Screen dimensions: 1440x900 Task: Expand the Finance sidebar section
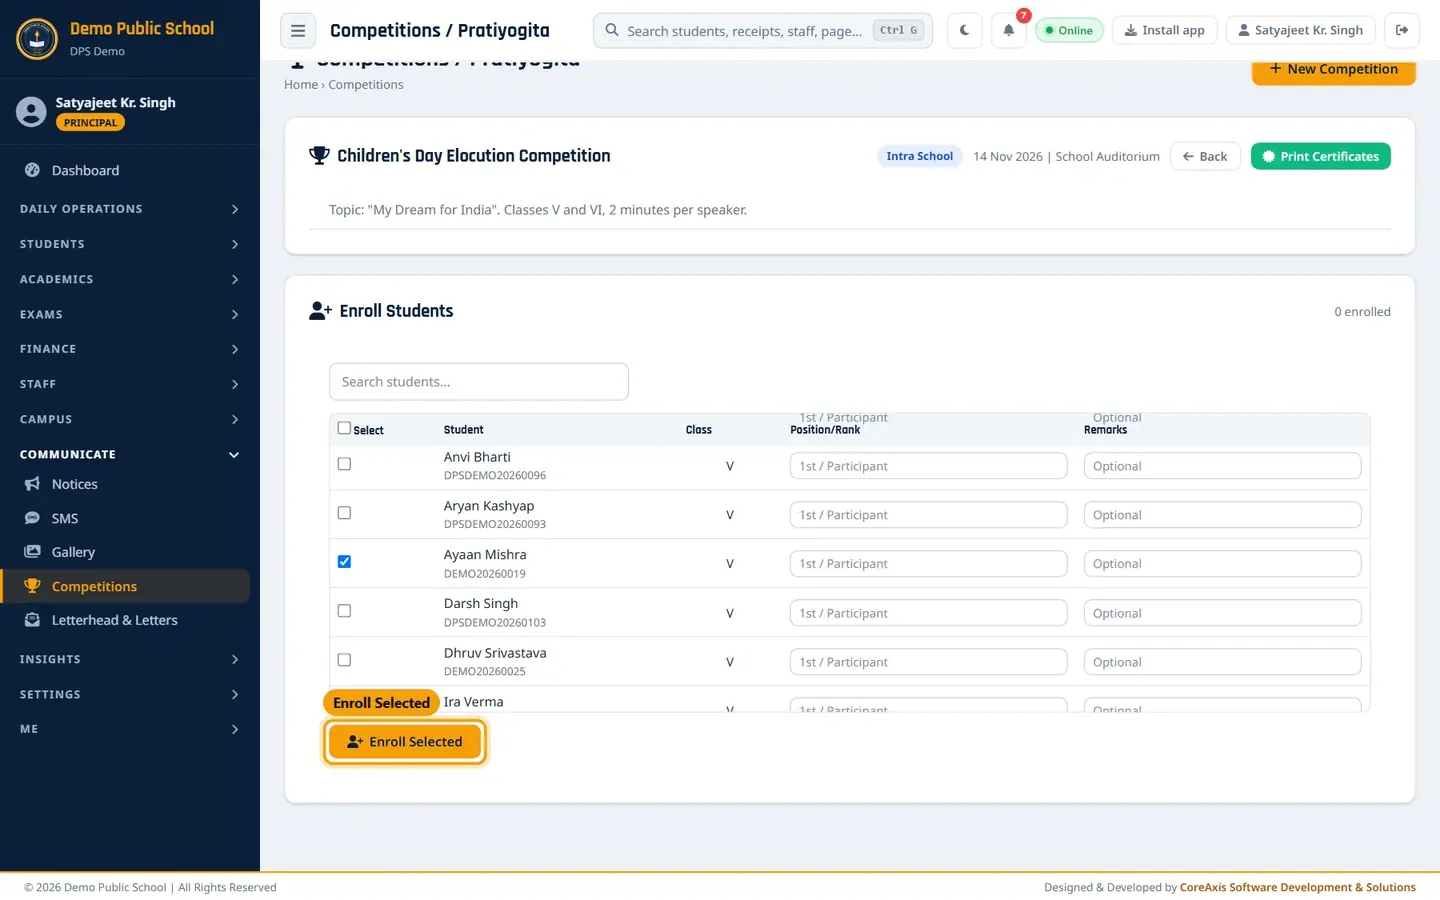[x=130, y=349]
